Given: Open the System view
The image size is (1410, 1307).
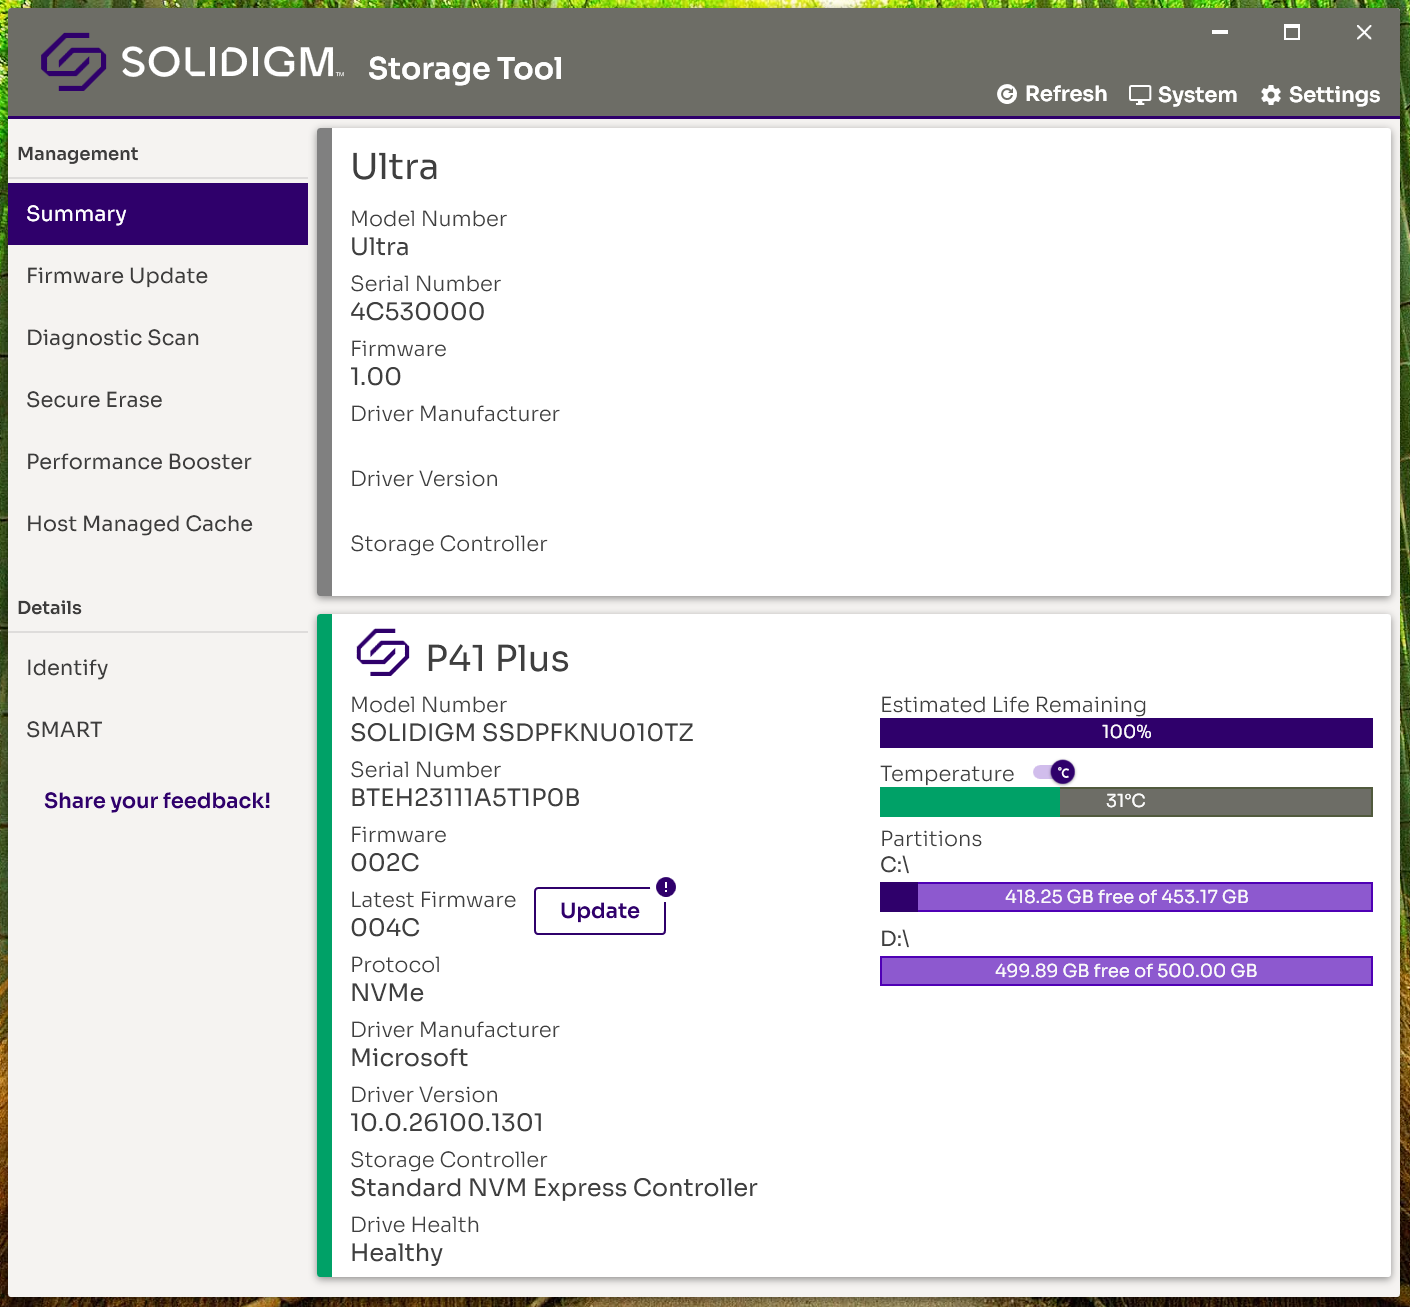Looking at the screenshot, I should click(x=1183, y=94).
